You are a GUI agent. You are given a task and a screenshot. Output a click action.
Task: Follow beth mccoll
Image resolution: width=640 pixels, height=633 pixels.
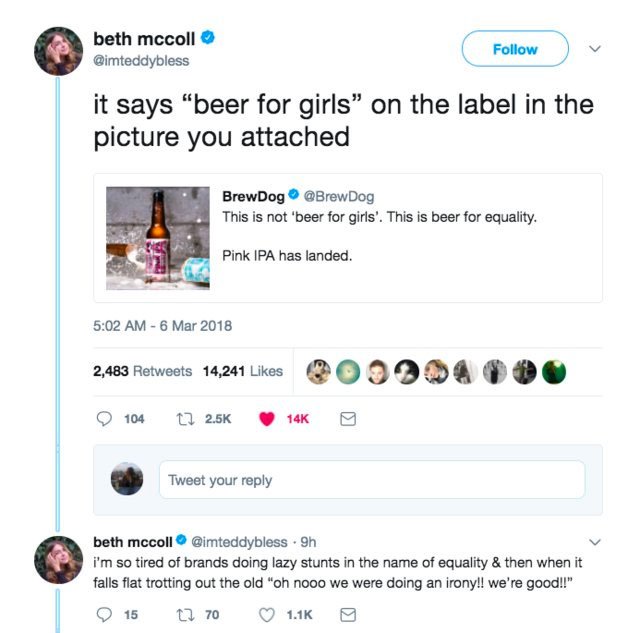pyautogui.click(x=514, y=49)
